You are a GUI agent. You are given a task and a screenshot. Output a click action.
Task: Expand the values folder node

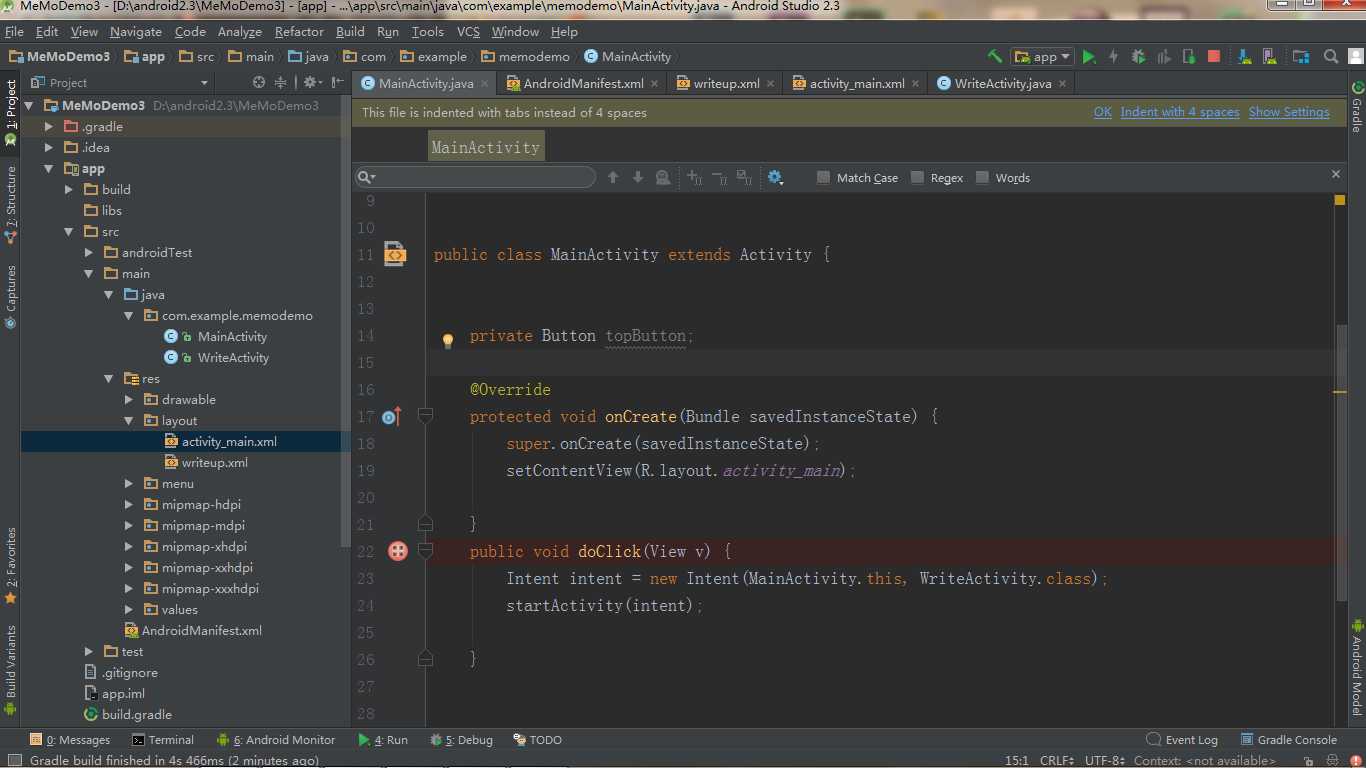click(129, 609)
